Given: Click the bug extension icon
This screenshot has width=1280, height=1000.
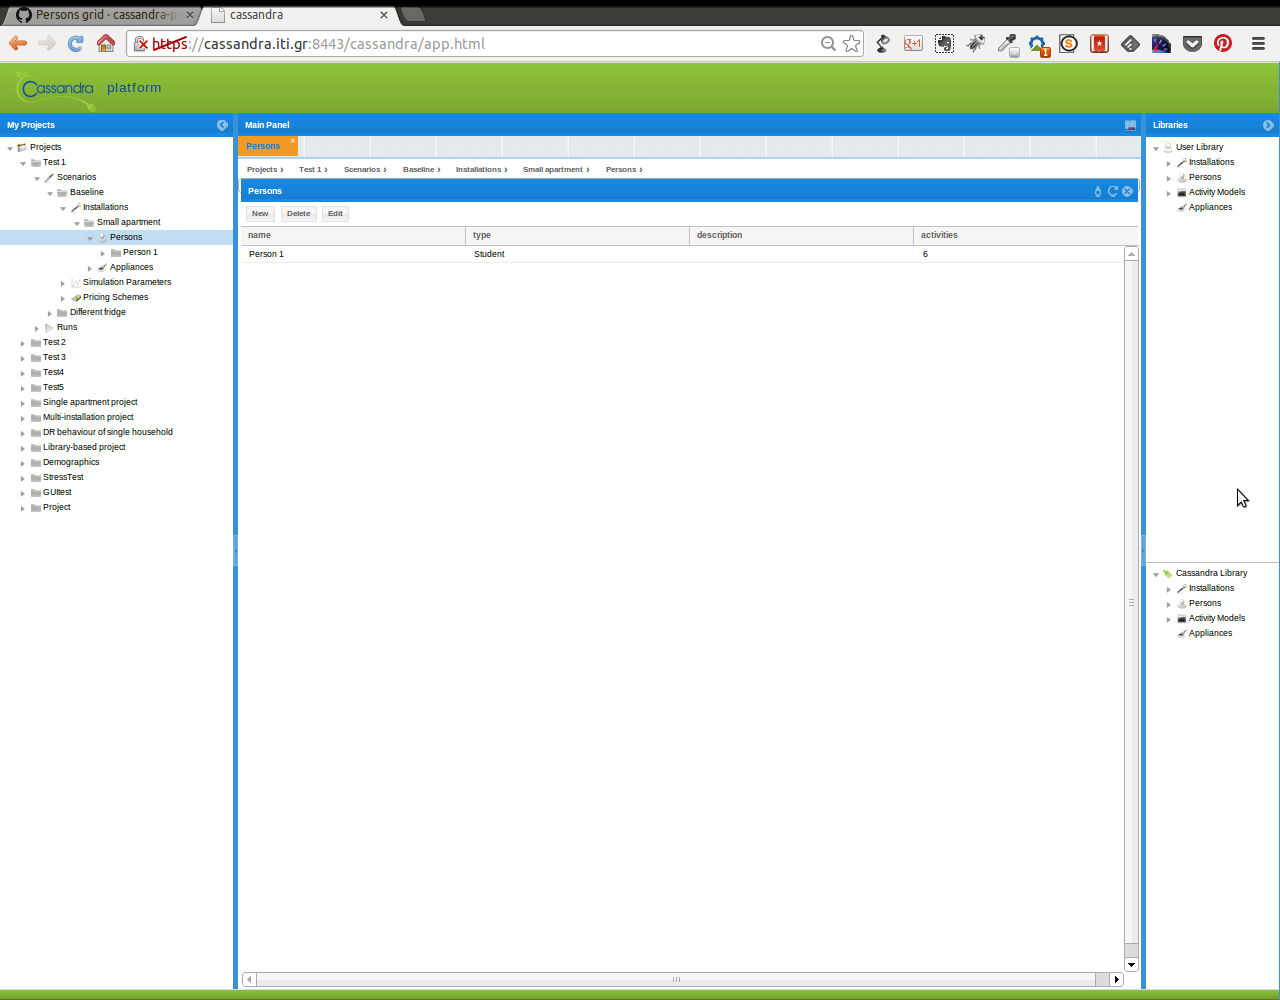Looking at the screenshot, I should (x=976, y=43).
